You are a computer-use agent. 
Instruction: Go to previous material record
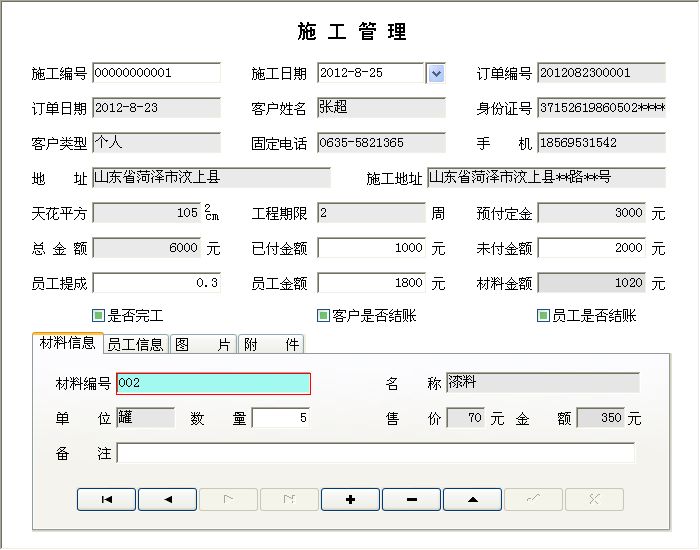pos(167,499)
